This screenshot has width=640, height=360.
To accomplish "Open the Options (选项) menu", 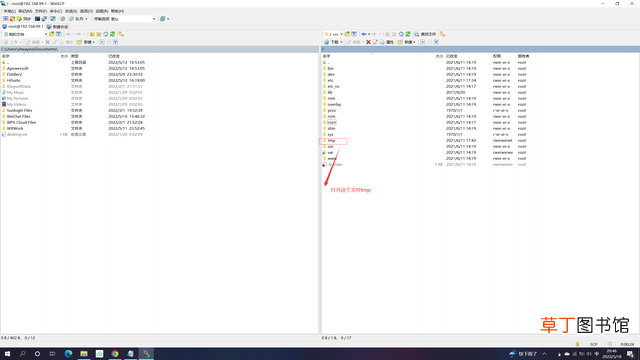I will click(x=86, y=11).
